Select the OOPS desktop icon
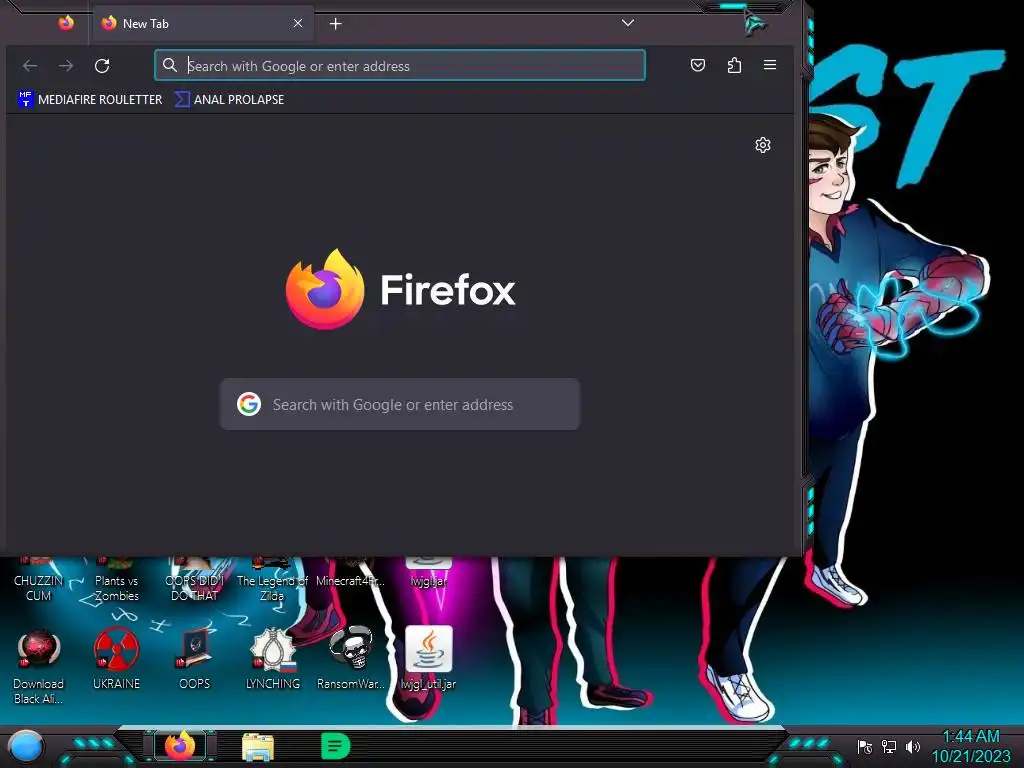The width and height of the screenshot is (1024, 768). [195, 659]
